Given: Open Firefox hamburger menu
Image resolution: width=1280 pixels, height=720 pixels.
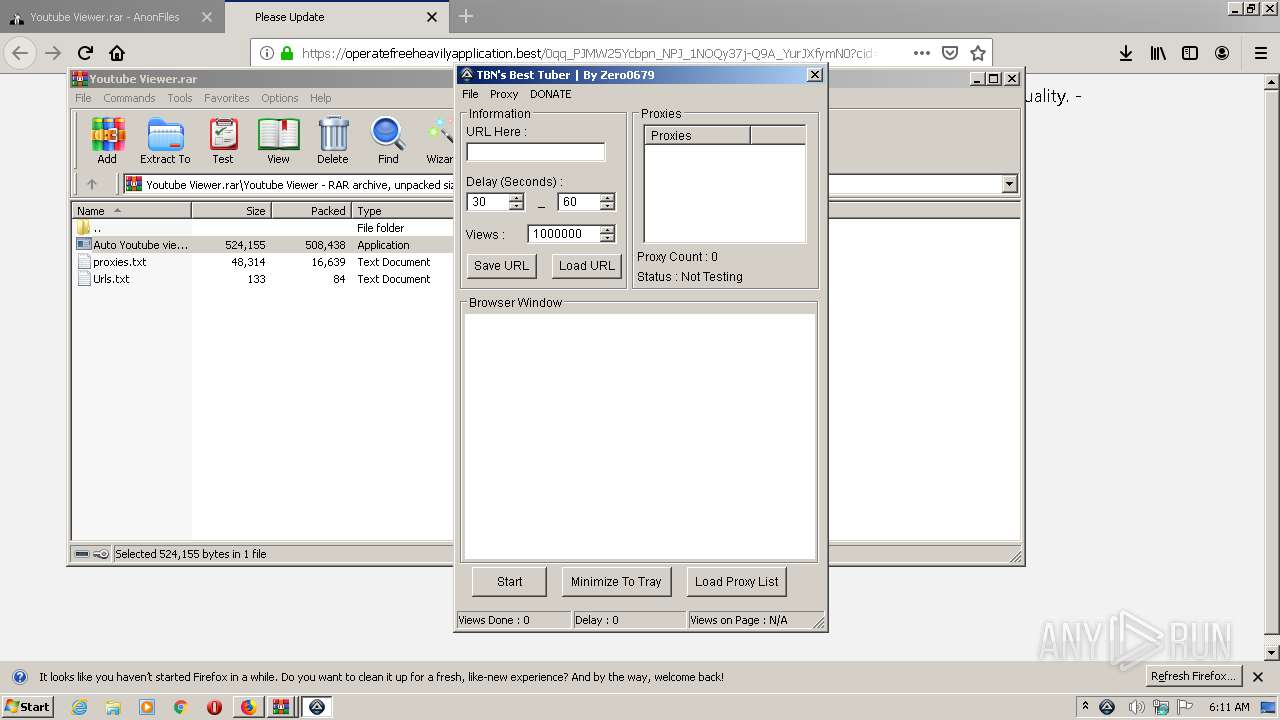Looking at the screenshot, I should tap(1261, 53).
